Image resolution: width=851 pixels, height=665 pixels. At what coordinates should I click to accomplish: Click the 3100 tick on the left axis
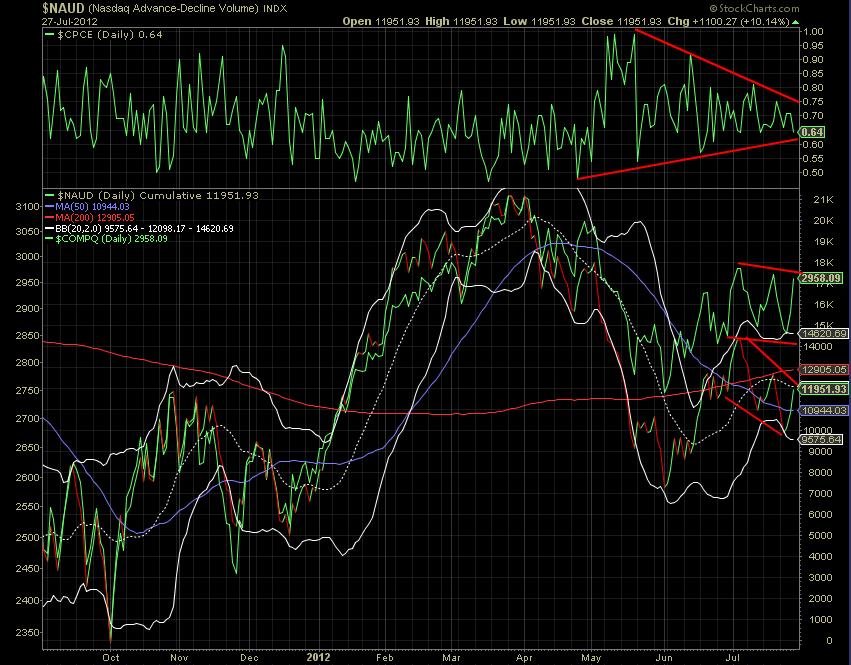[x=28, y=207]
